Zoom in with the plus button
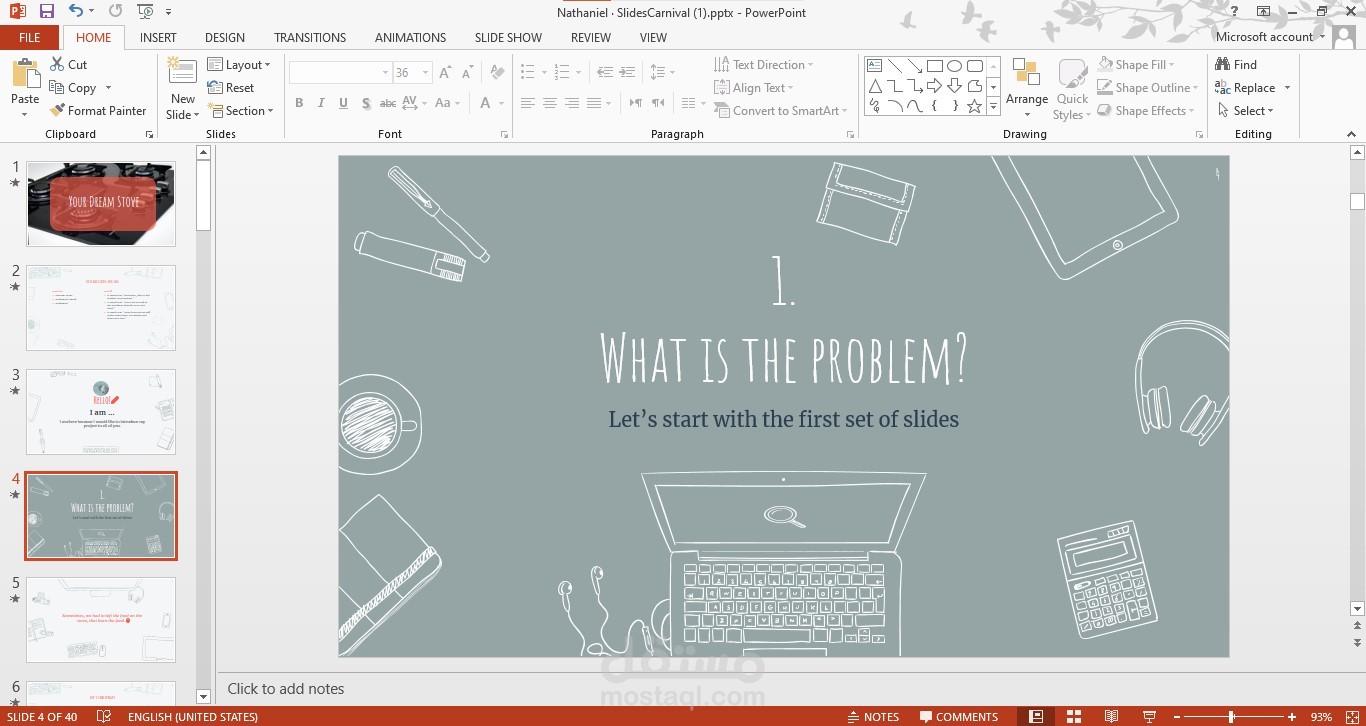1366x726 pixels. 1292,716
